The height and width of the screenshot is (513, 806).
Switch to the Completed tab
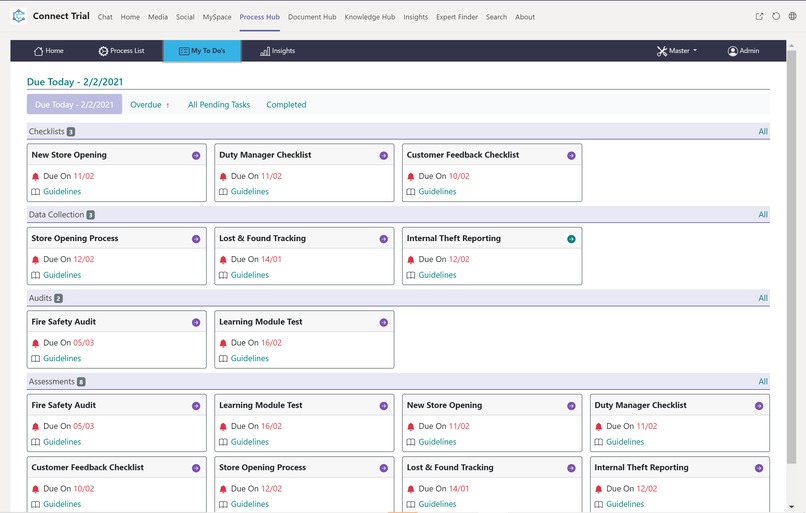(286, 104)
